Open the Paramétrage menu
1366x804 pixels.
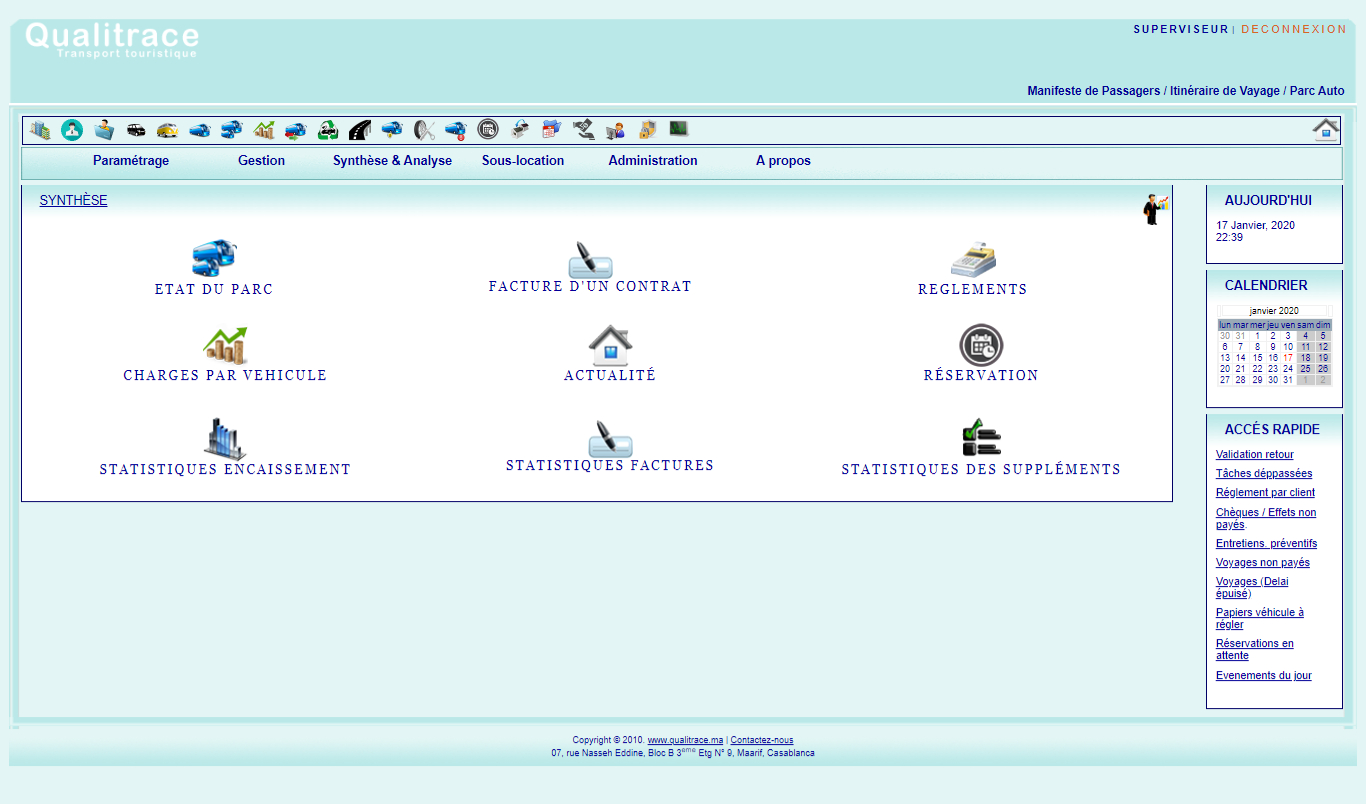(131, 161)
